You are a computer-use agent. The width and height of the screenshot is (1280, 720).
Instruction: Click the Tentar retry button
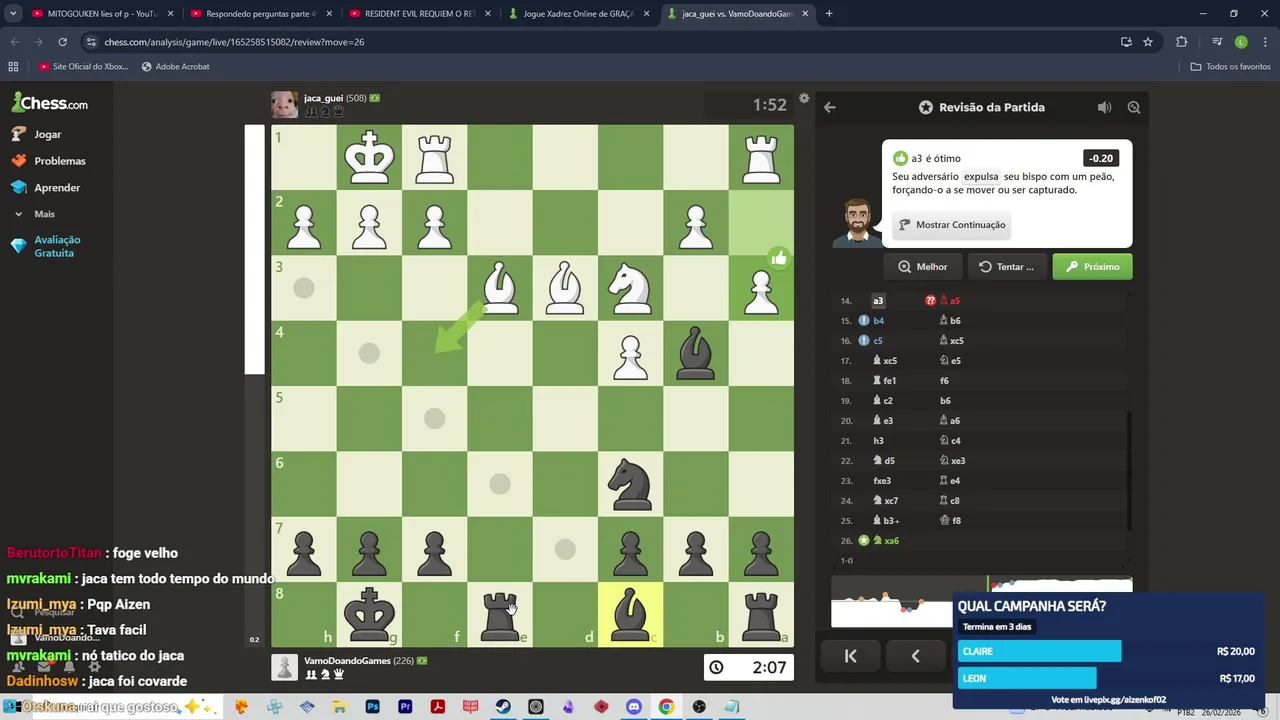(1007, 267)
